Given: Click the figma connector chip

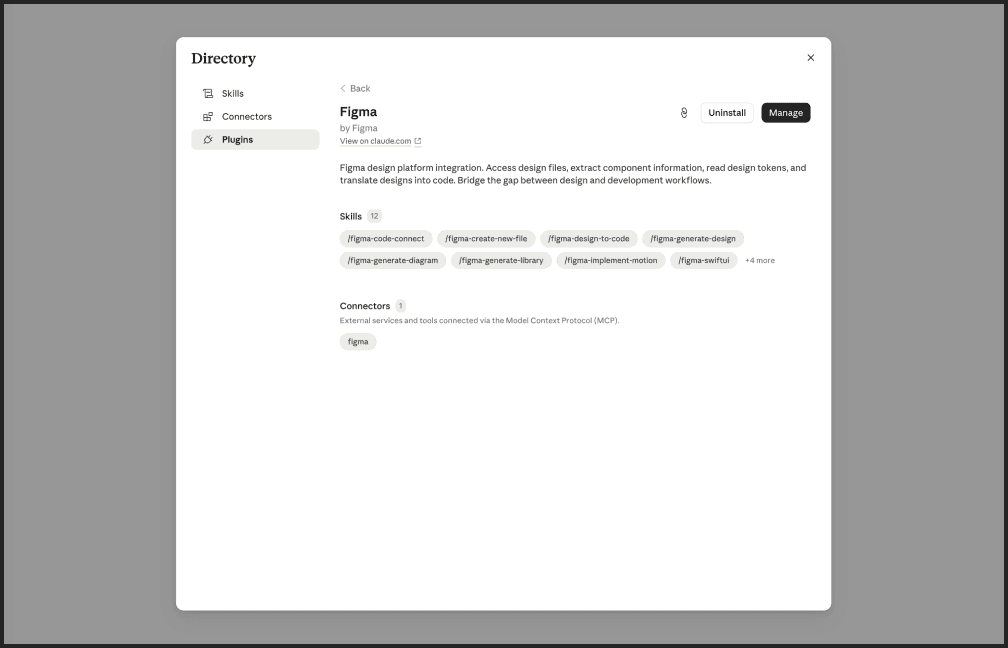Looking at the screenshot, I should tap(358, 342).
